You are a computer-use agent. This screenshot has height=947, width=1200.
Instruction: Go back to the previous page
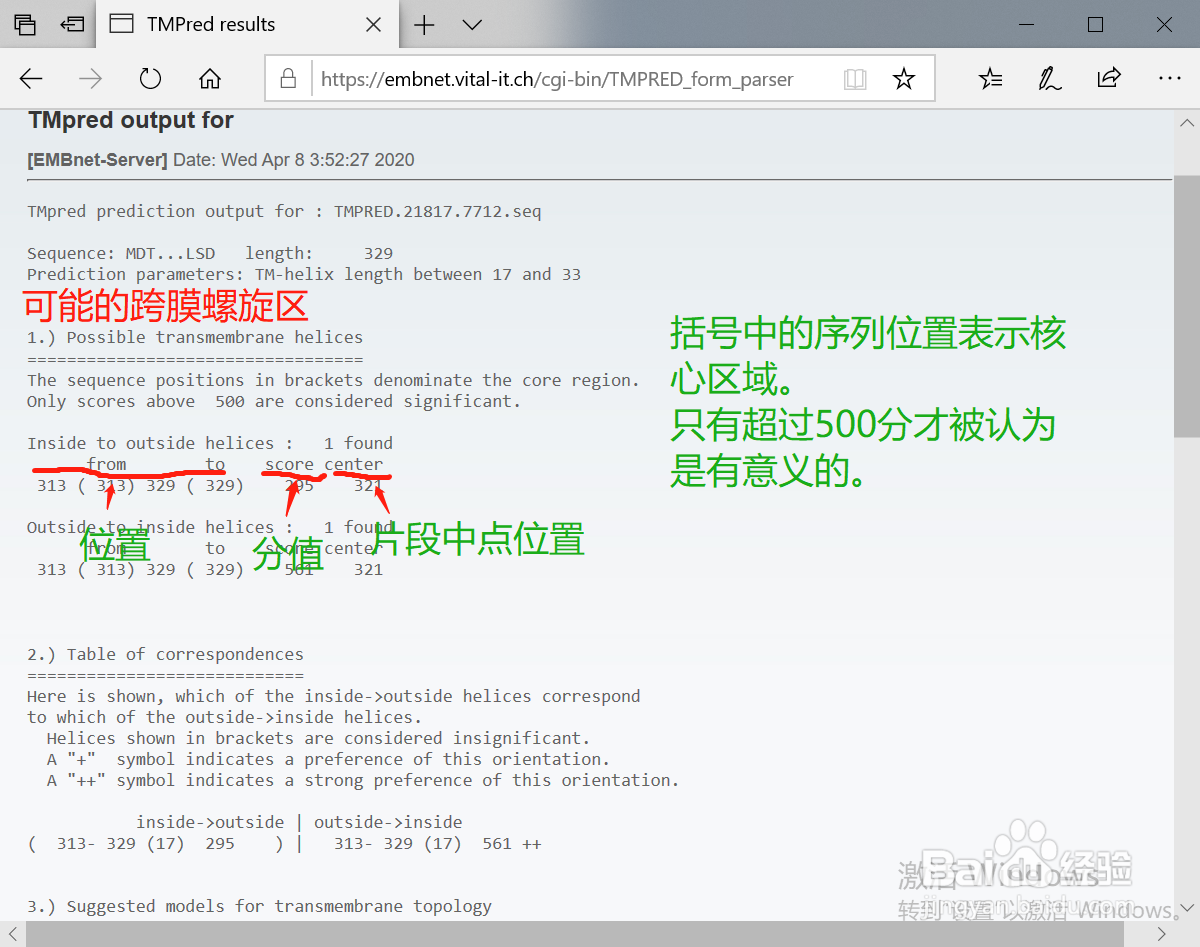[x=31, y=78]
